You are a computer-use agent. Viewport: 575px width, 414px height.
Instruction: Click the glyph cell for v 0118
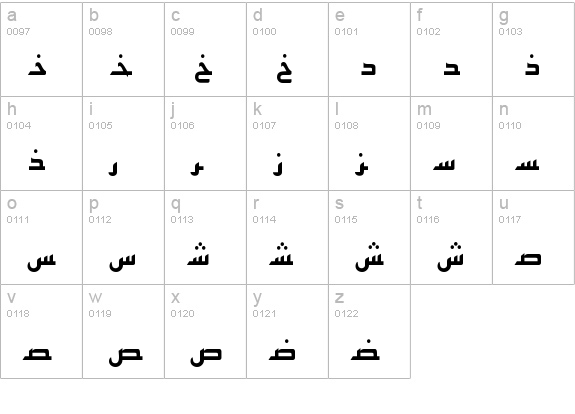click(41, 331)
